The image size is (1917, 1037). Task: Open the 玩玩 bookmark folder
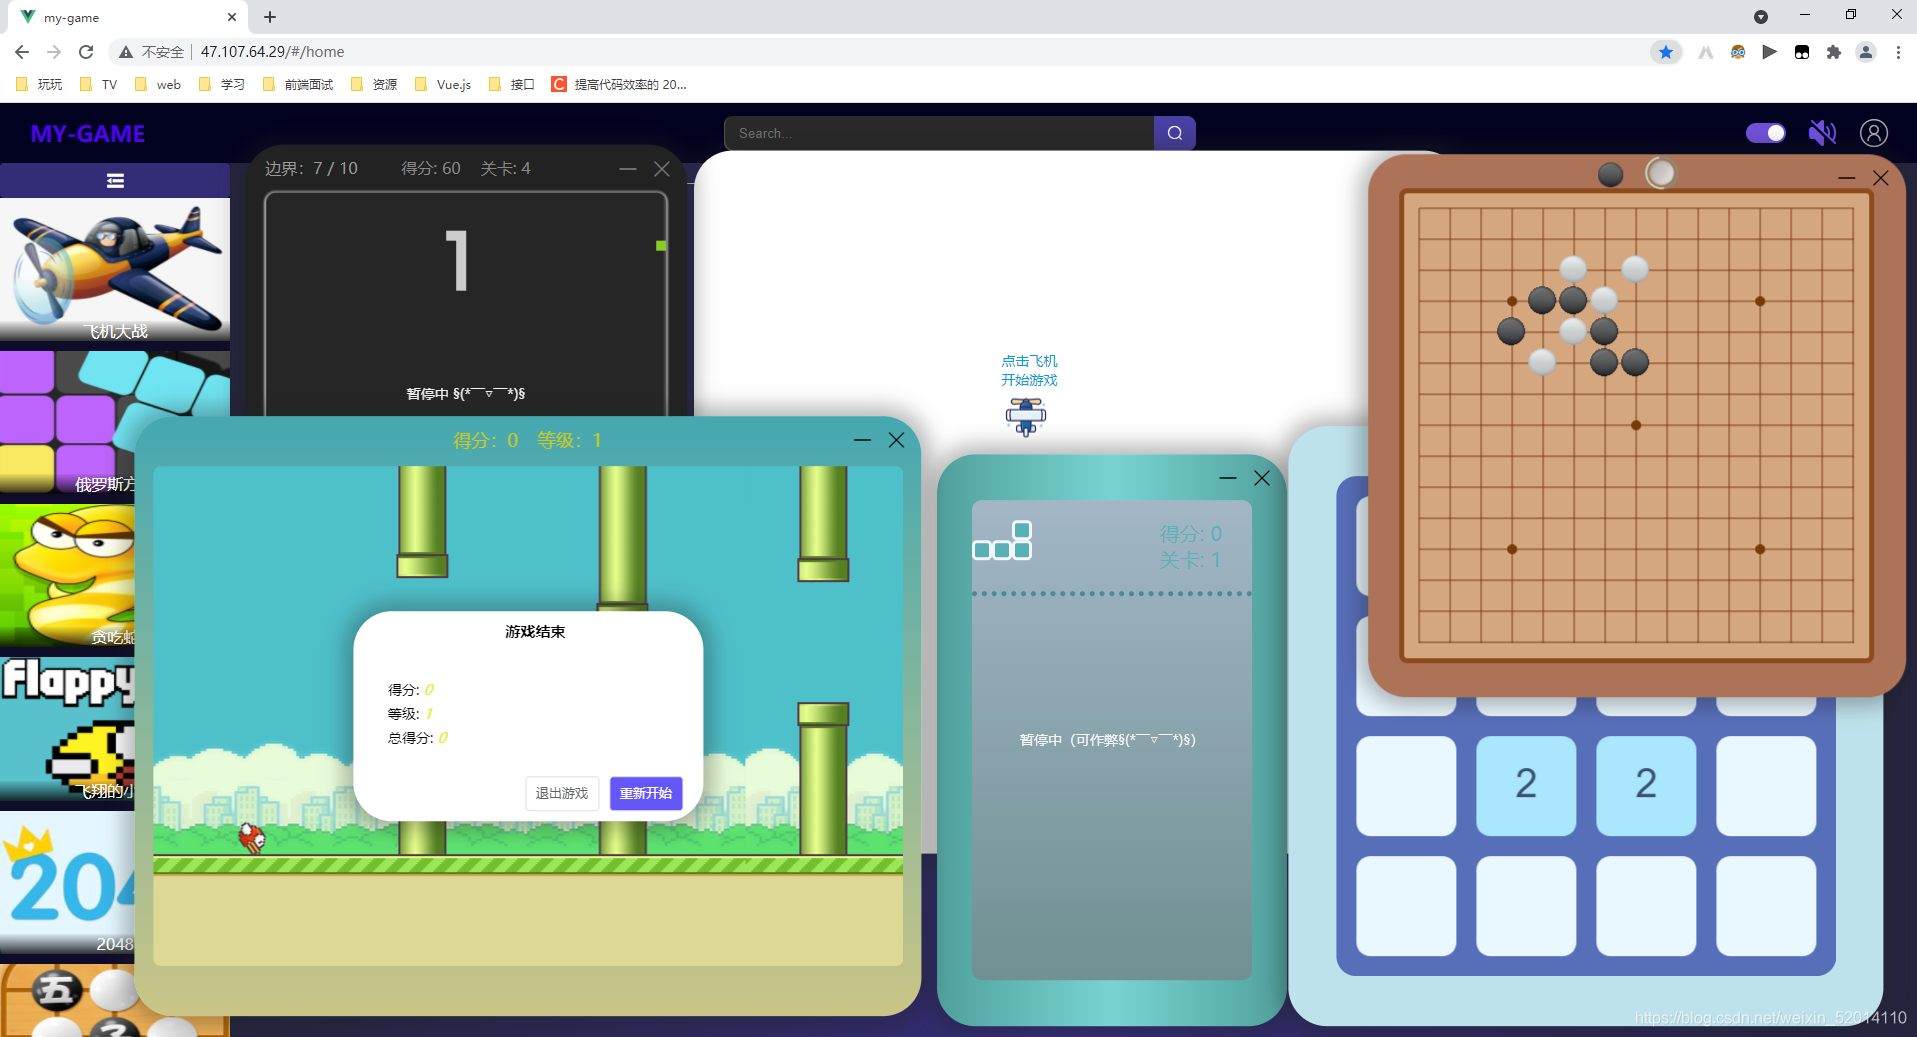point(39,85)
